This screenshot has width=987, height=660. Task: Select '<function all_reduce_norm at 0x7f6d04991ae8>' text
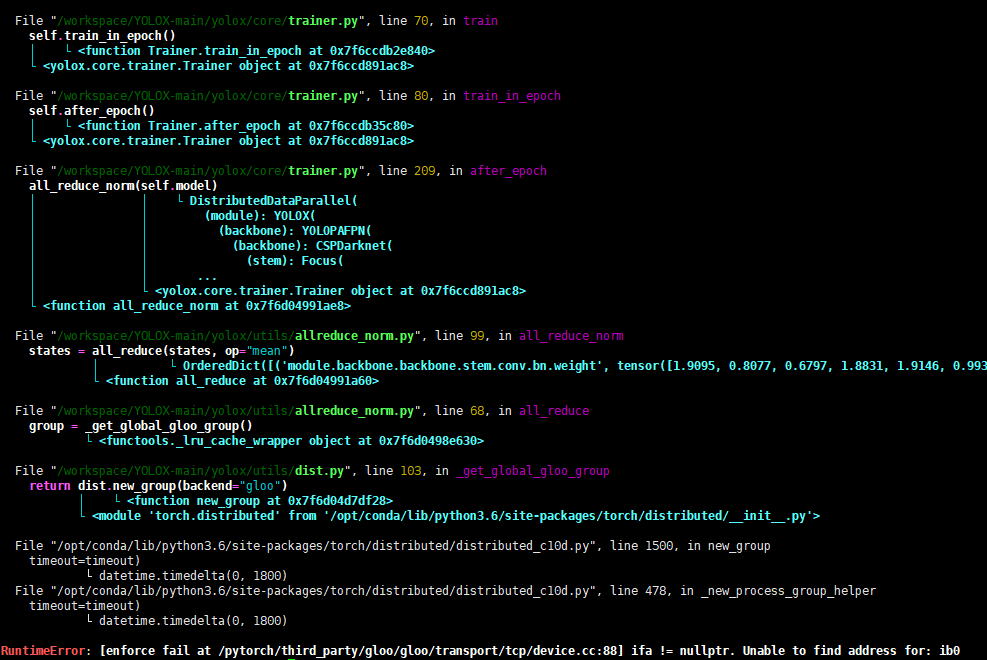pos(196,306)
